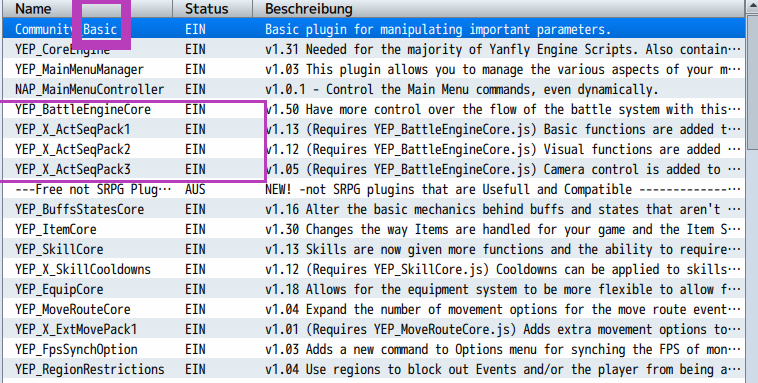Click the v1.12 Cooldowns description text

(x=503, y=269)
